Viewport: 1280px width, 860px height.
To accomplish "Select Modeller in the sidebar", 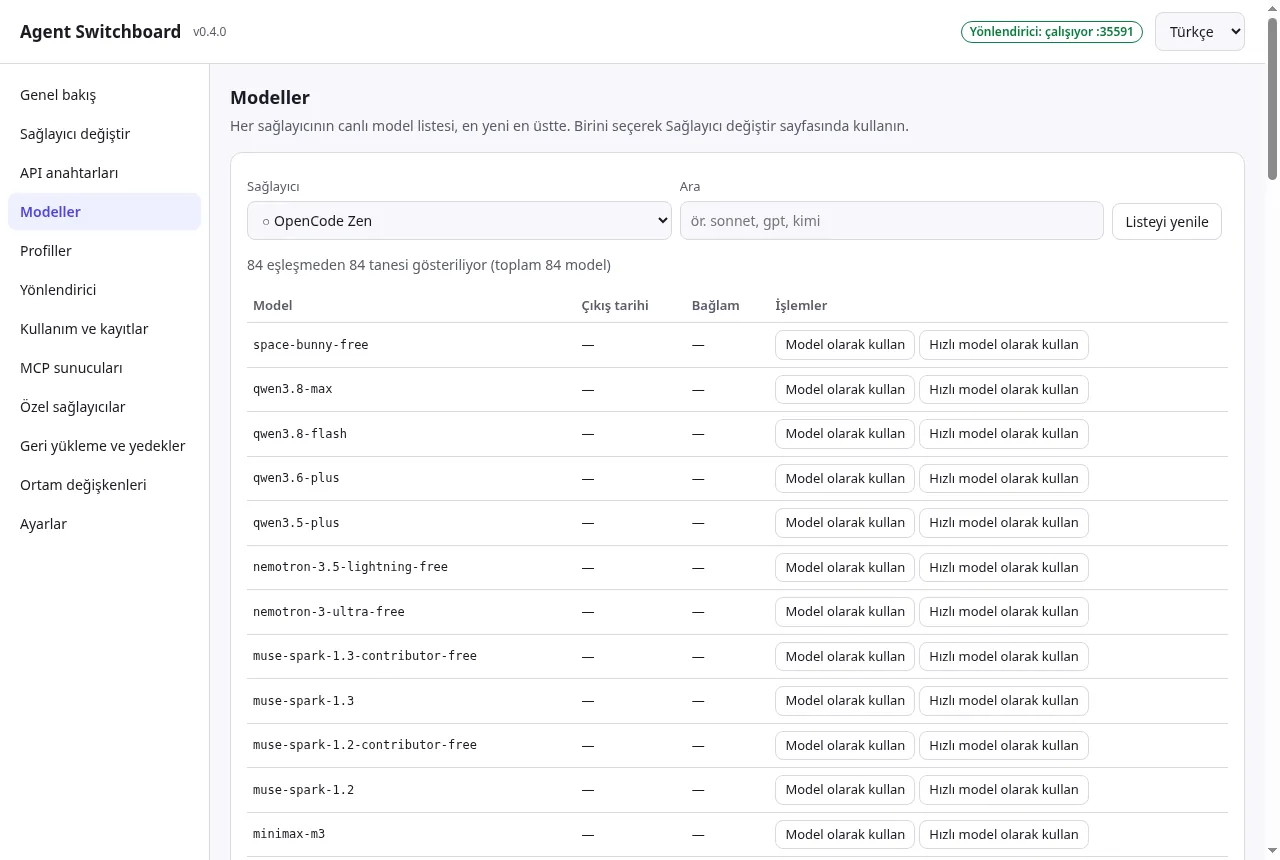I will pyautogui.click(x=104, y=212).
